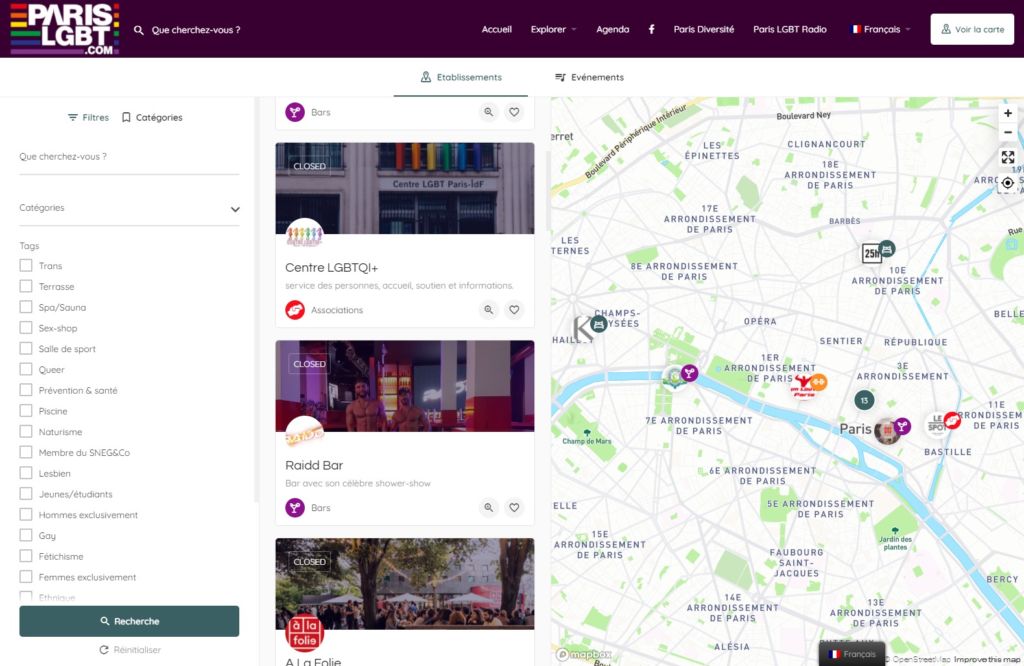Open the bottom Français language selector
1024x666 pixels.
(852, 654)
